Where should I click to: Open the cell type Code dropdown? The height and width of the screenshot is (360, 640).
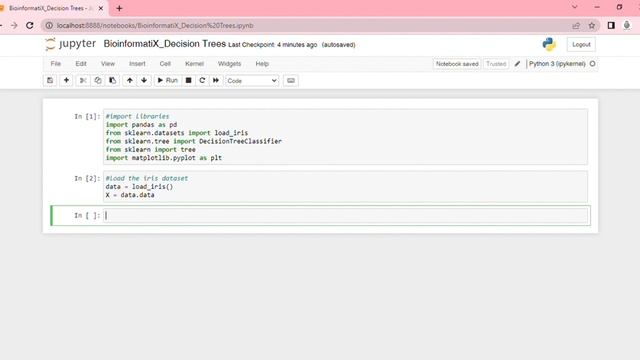[252, 81]
